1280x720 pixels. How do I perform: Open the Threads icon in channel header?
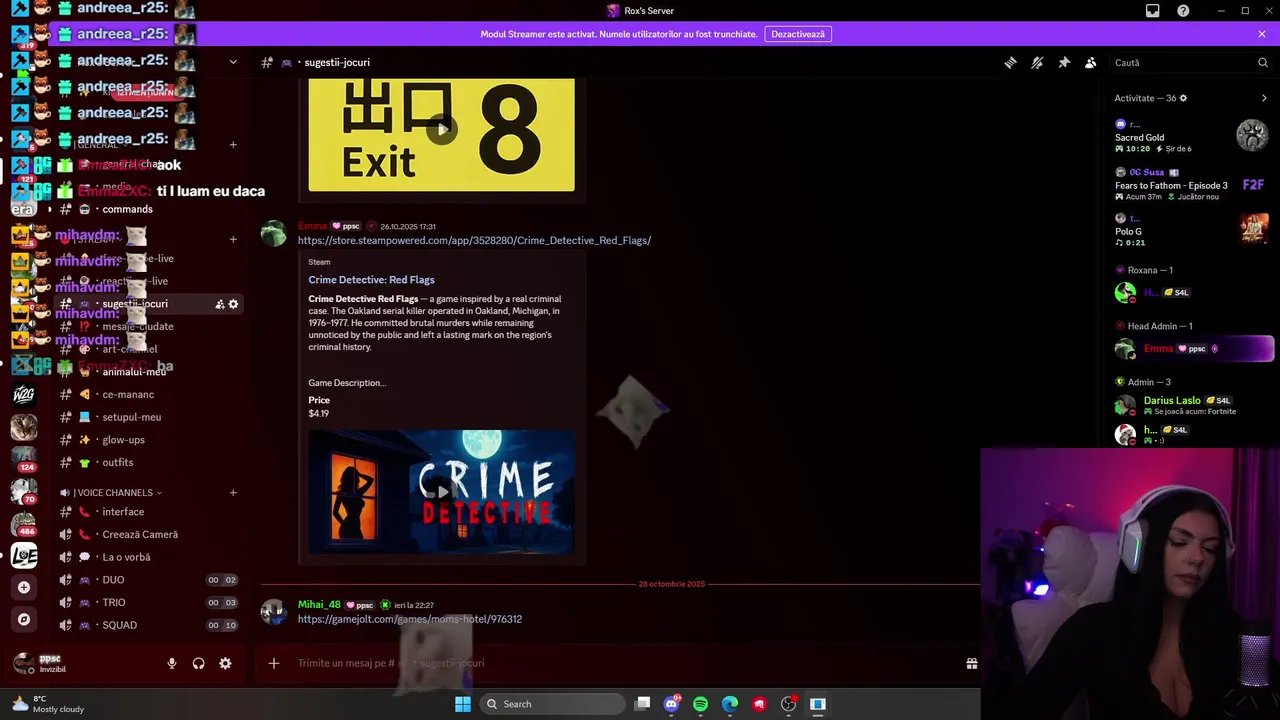(1010, 62)
